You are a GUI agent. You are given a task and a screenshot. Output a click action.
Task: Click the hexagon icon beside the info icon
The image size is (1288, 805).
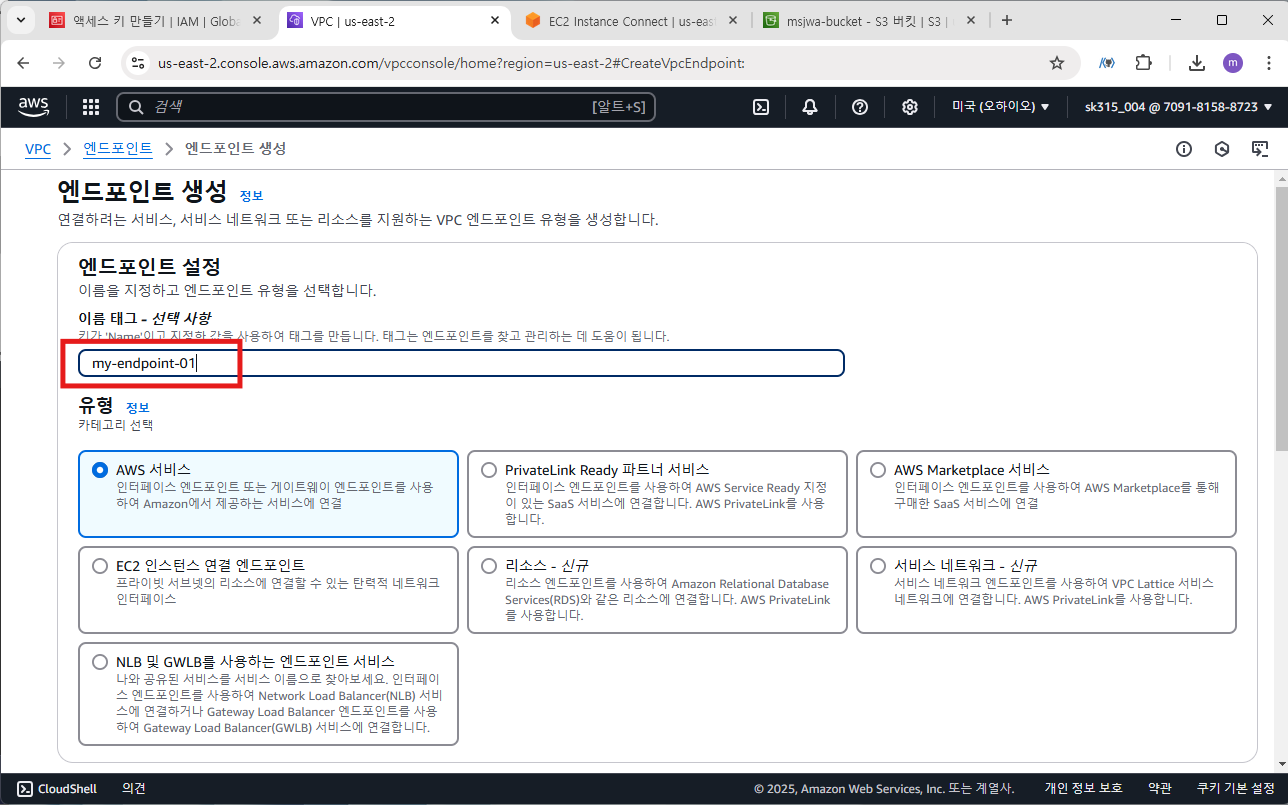[1222, 149]
